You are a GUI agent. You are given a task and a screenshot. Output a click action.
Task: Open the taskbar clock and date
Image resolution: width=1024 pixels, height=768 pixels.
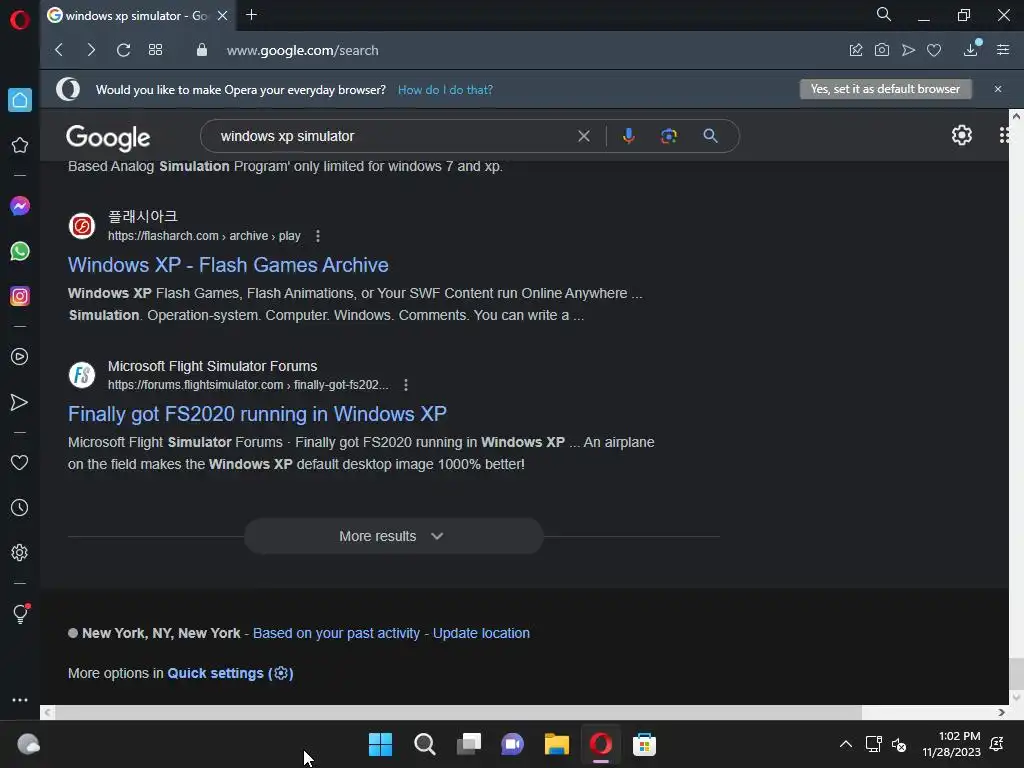pos(952,744)
